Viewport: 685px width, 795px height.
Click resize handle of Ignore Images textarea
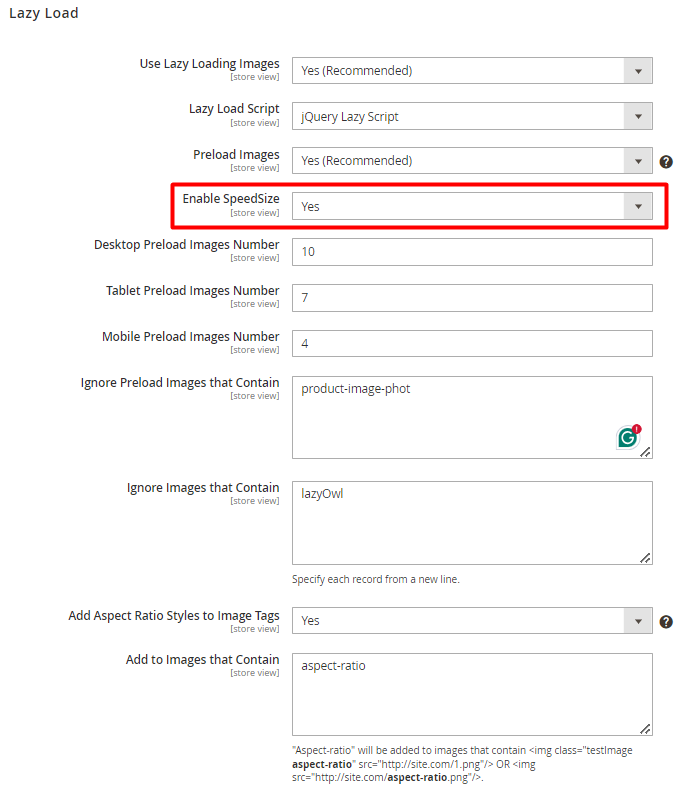click(645, 558)
